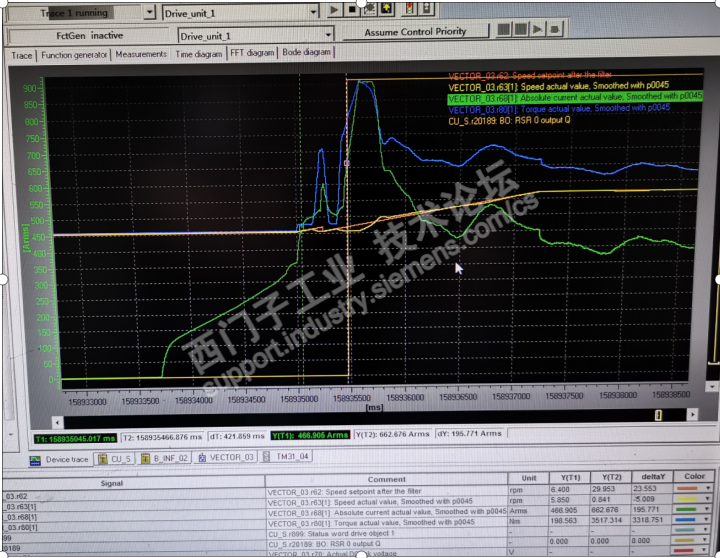Click the yellow trace toolbar icon
720x558 pixels.
387,9
